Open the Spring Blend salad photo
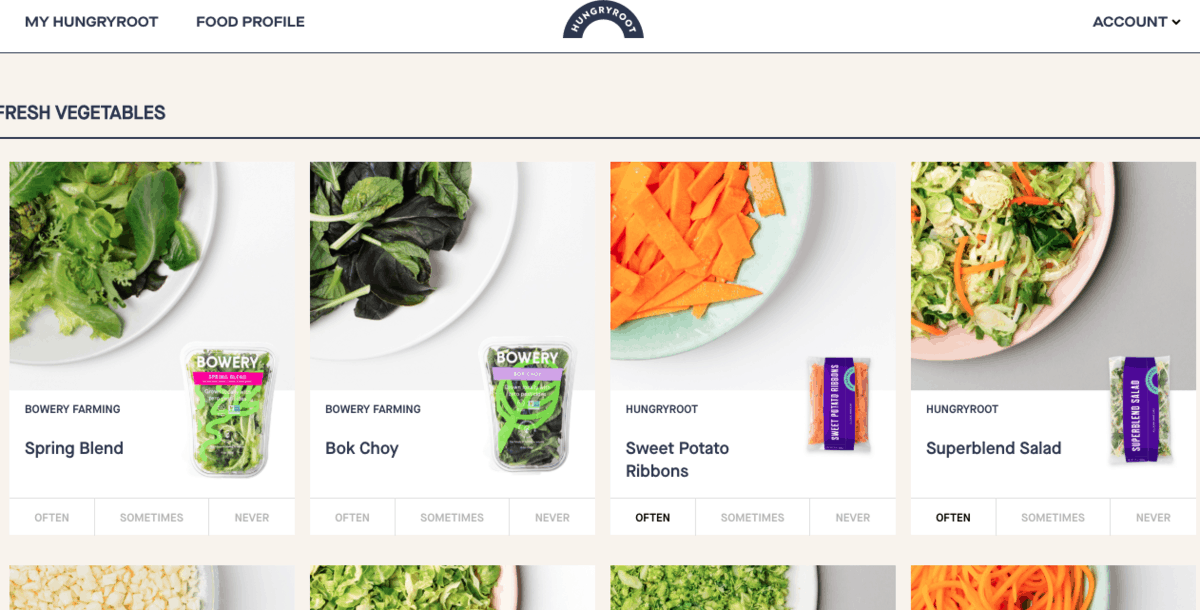Screen dimensions: 1200x610 pos(152,275)
